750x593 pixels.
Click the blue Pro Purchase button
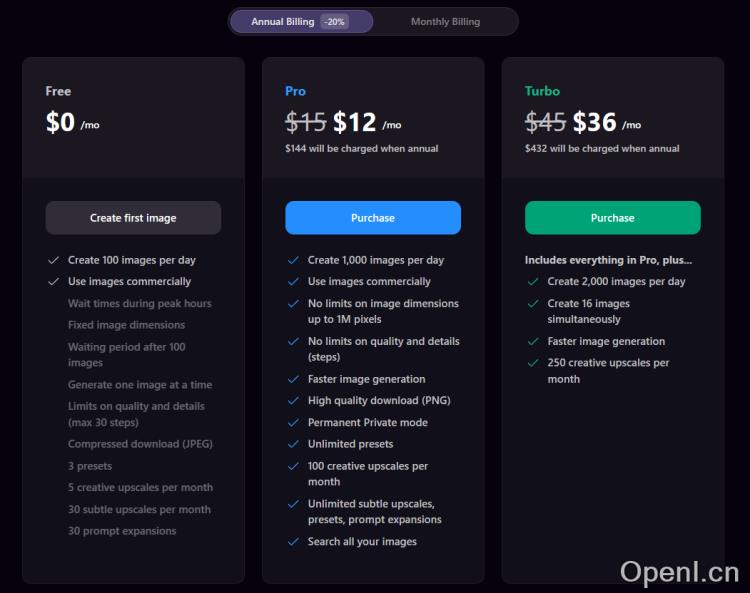point(373,218)
